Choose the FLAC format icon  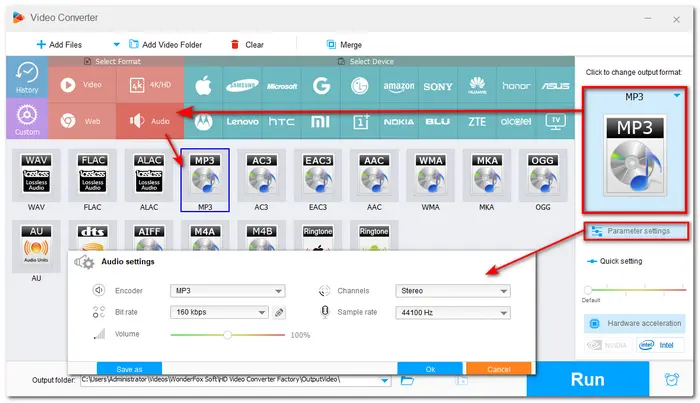[x=93, y=175]
